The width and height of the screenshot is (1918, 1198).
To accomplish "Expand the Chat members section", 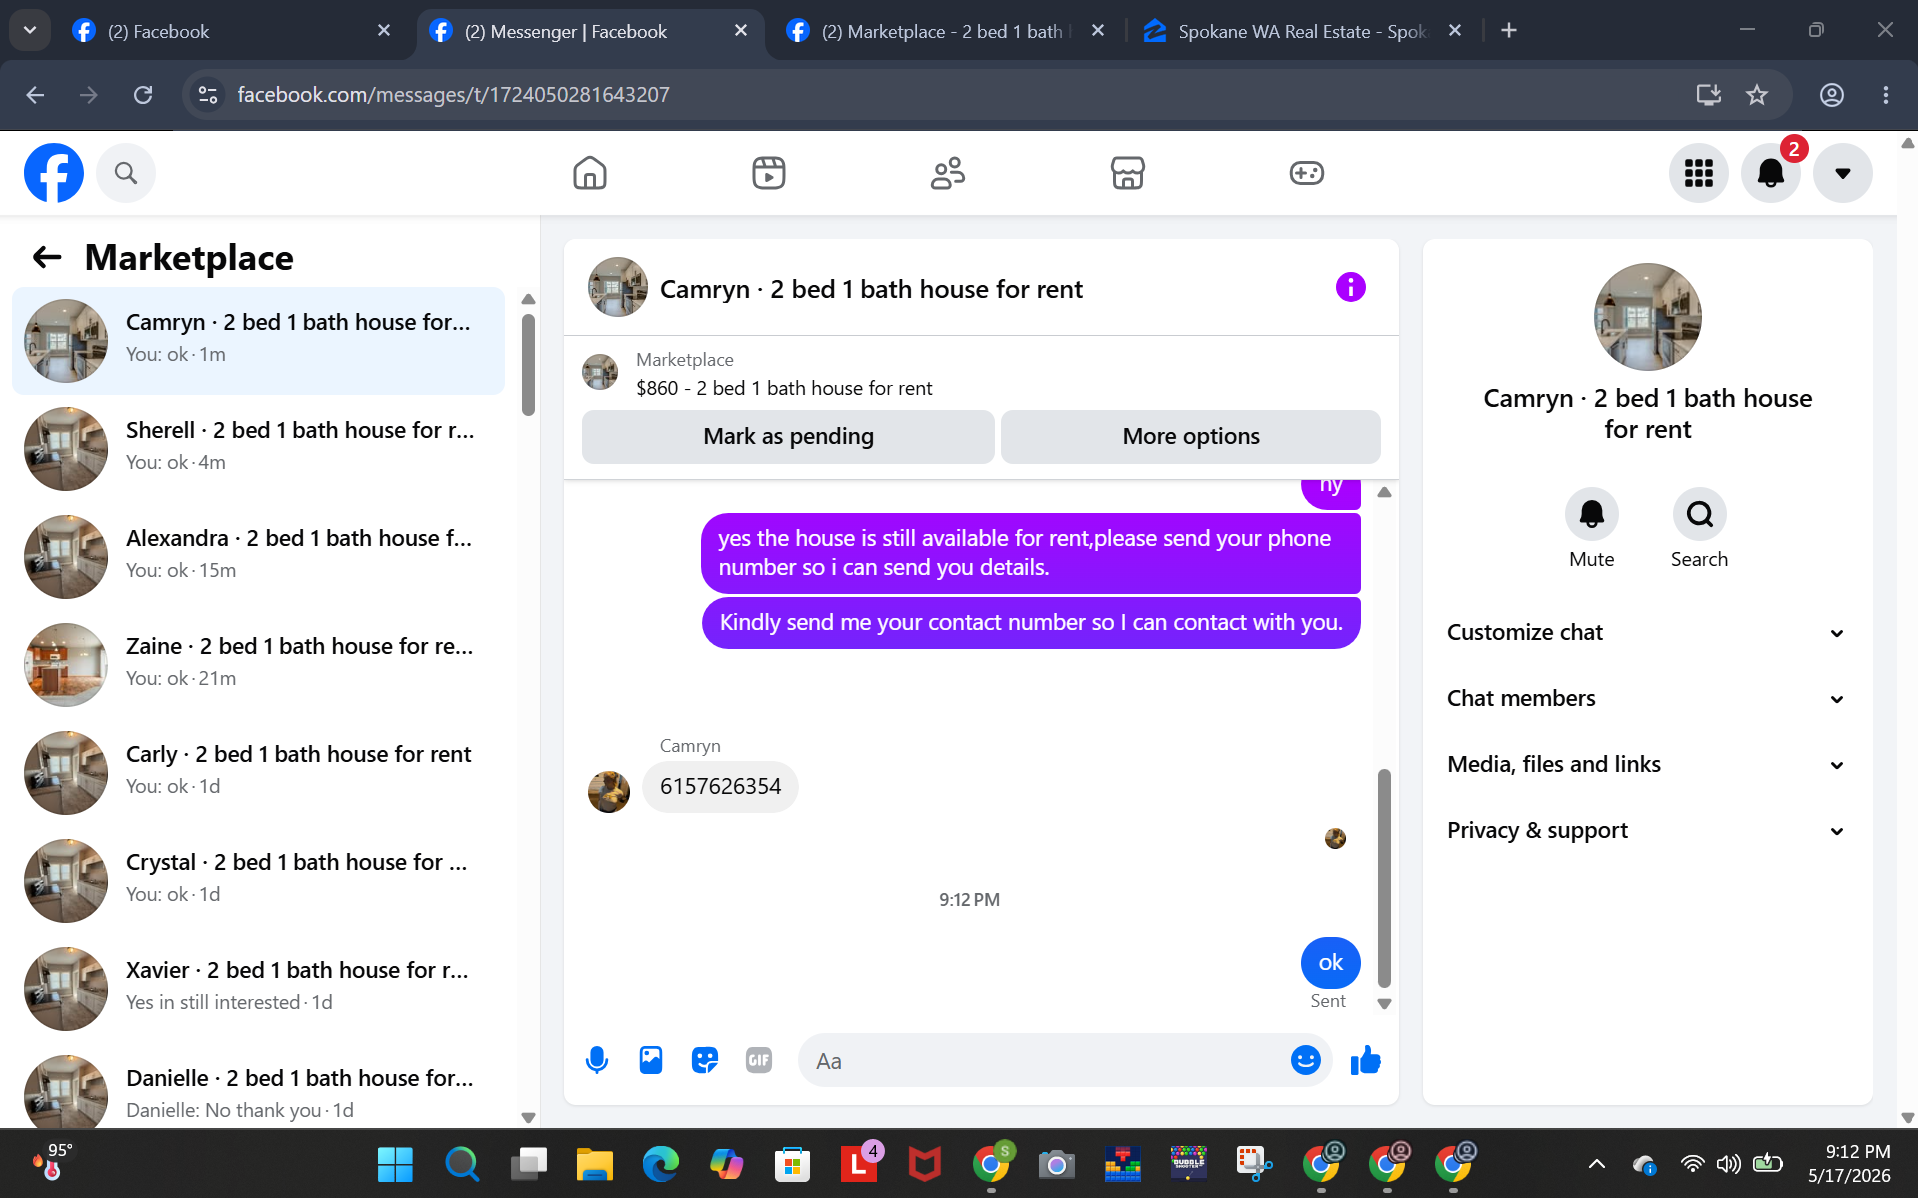I will pos(1647,699).
